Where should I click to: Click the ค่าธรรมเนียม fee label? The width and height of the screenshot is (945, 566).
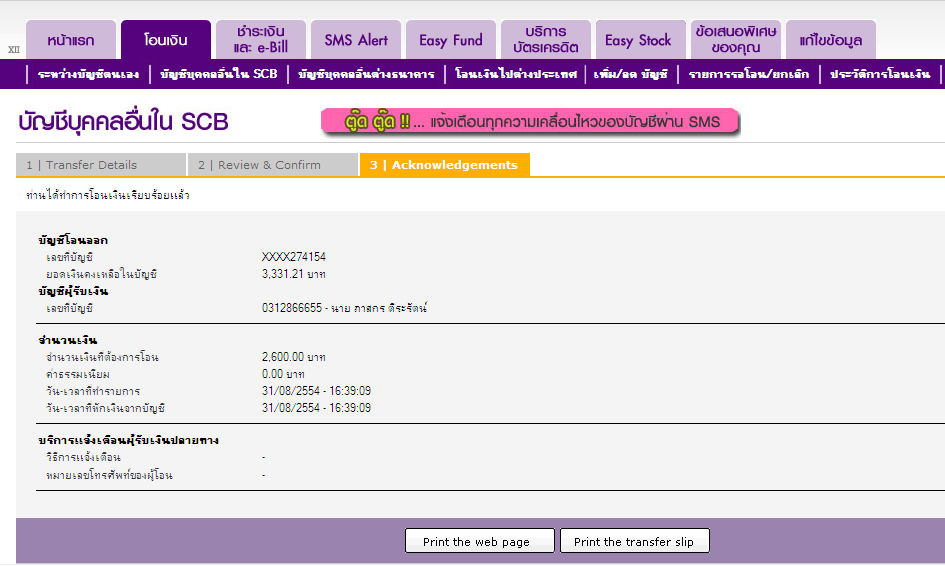click(78, 374)
